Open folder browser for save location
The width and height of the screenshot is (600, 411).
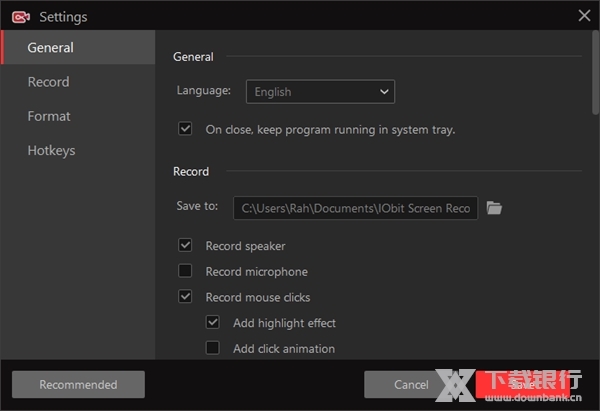point(493,208)
